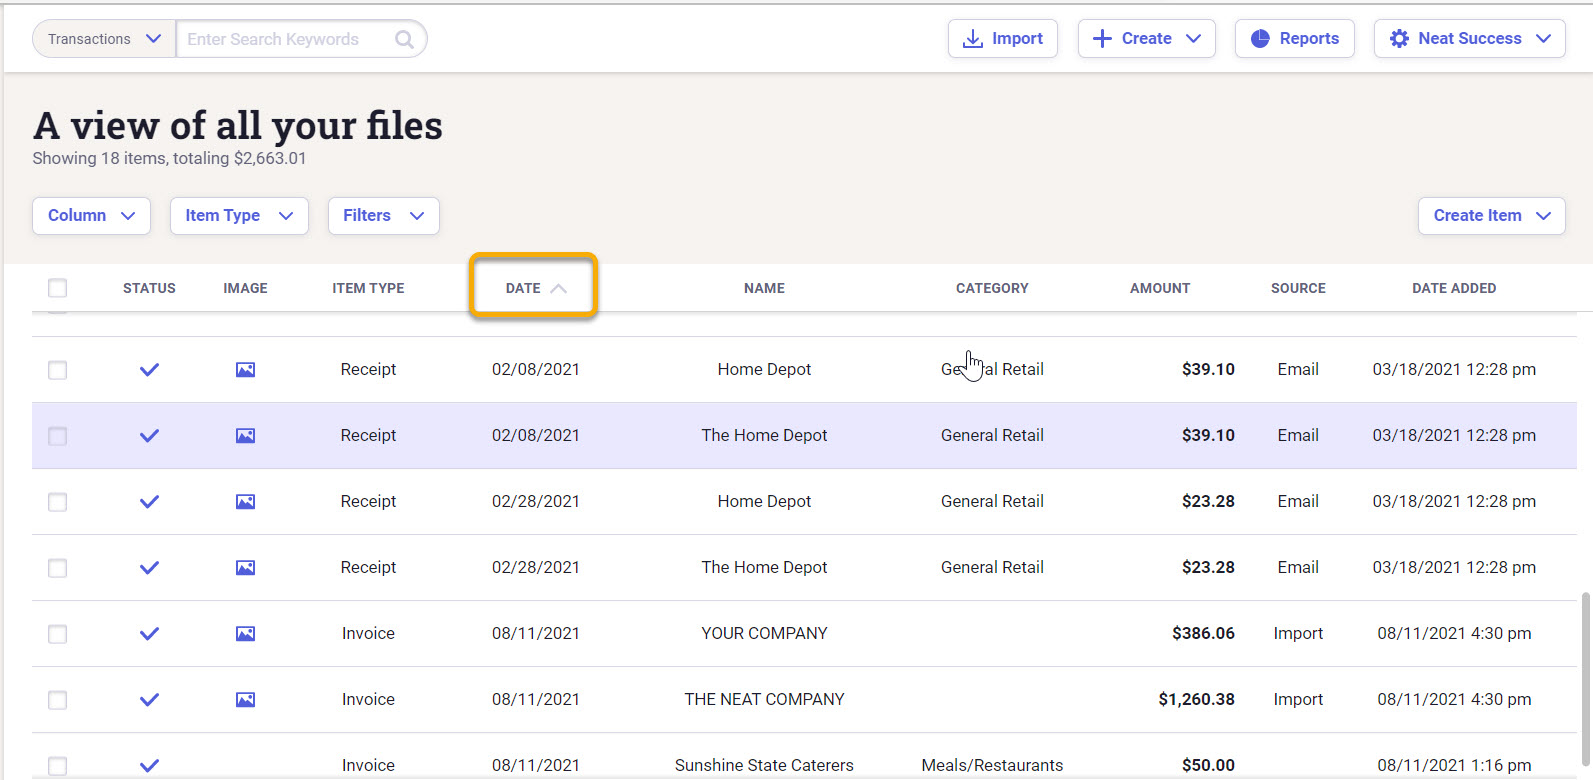
Task: Expand the Create dropdown menu
Action: click(x=1146, y=39)
